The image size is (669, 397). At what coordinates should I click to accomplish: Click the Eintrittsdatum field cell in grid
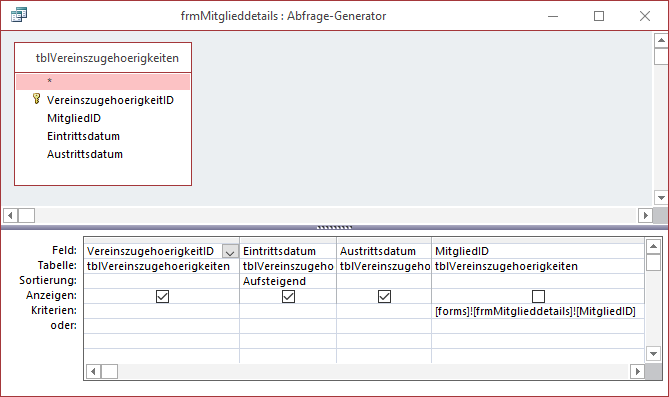288,251
